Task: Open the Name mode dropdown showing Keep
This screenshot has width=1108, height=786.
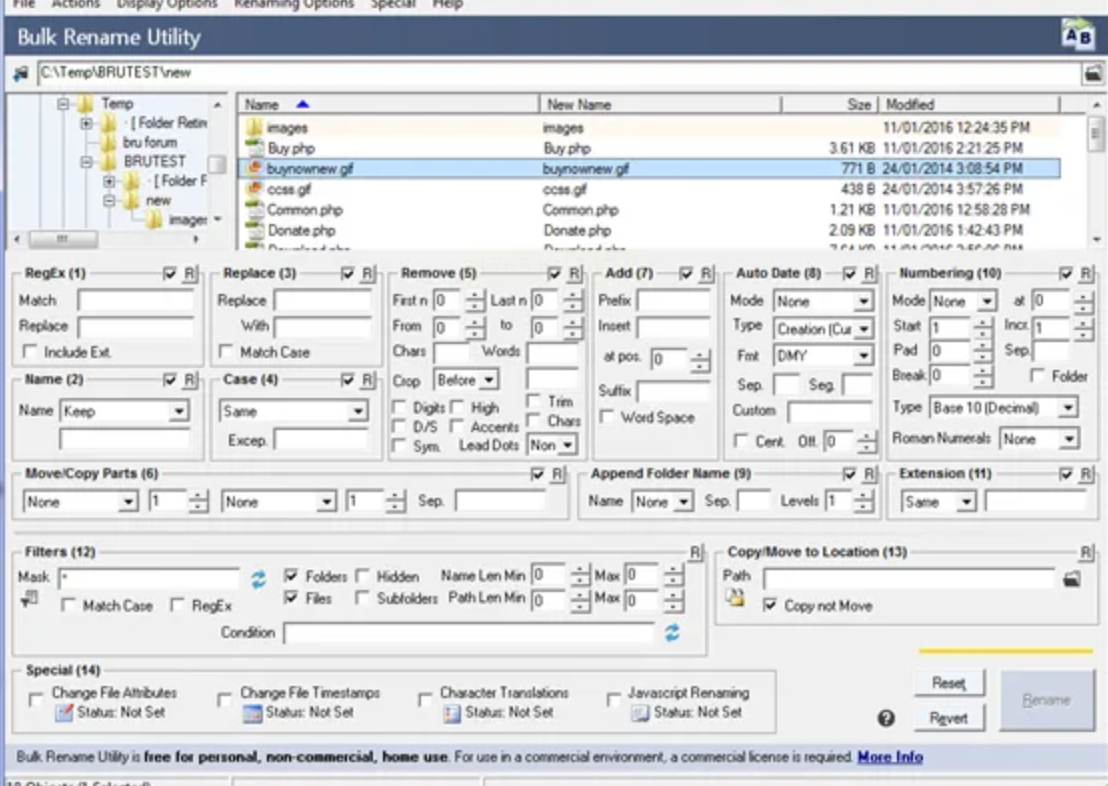Action: tap(178, 411)
